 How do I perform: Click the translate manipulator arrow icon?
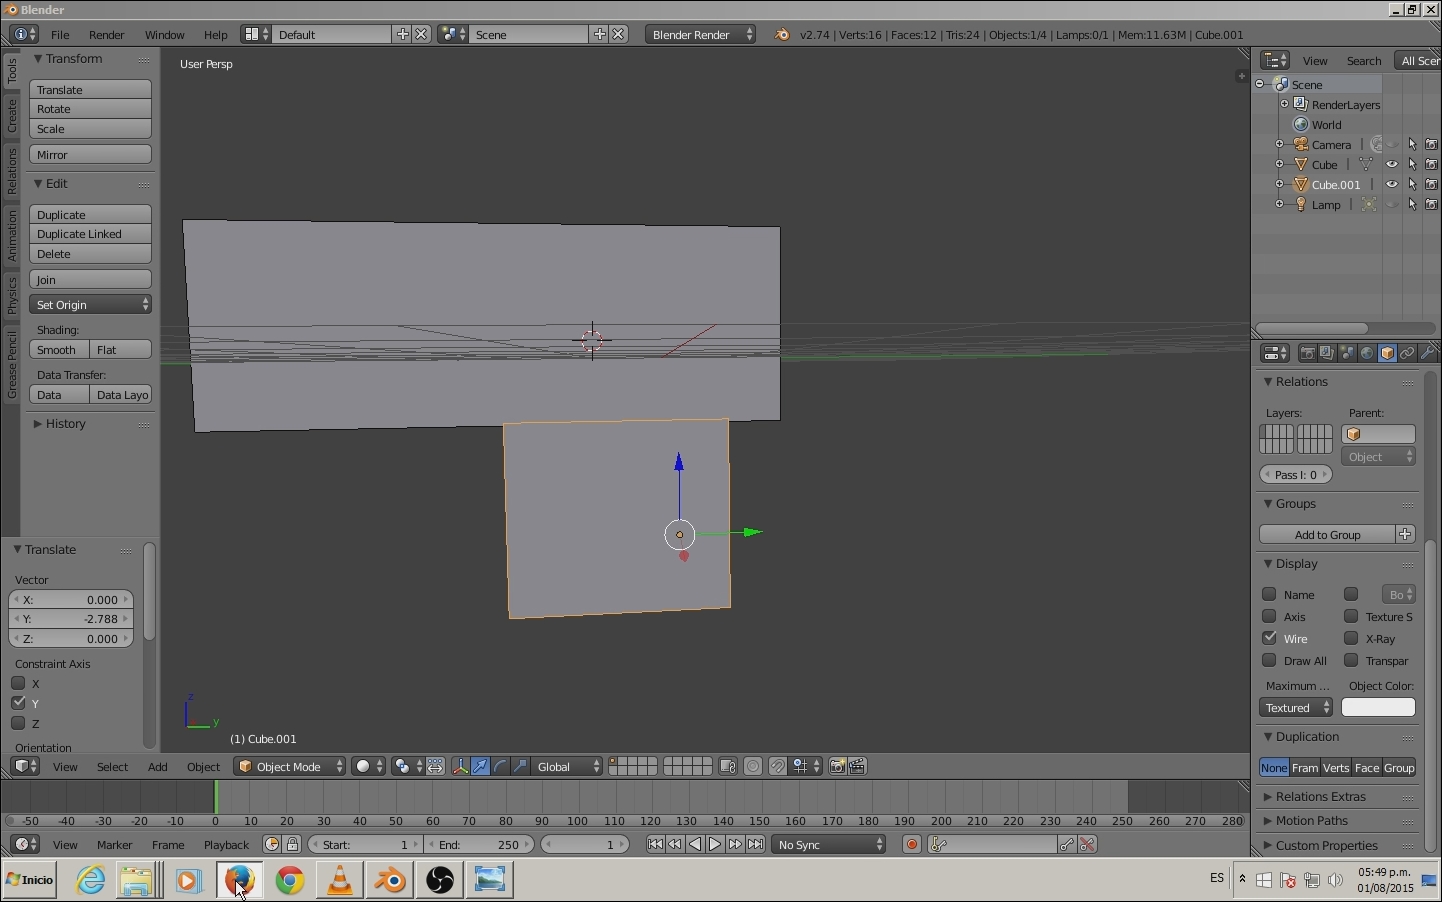[x=481, y=767]
